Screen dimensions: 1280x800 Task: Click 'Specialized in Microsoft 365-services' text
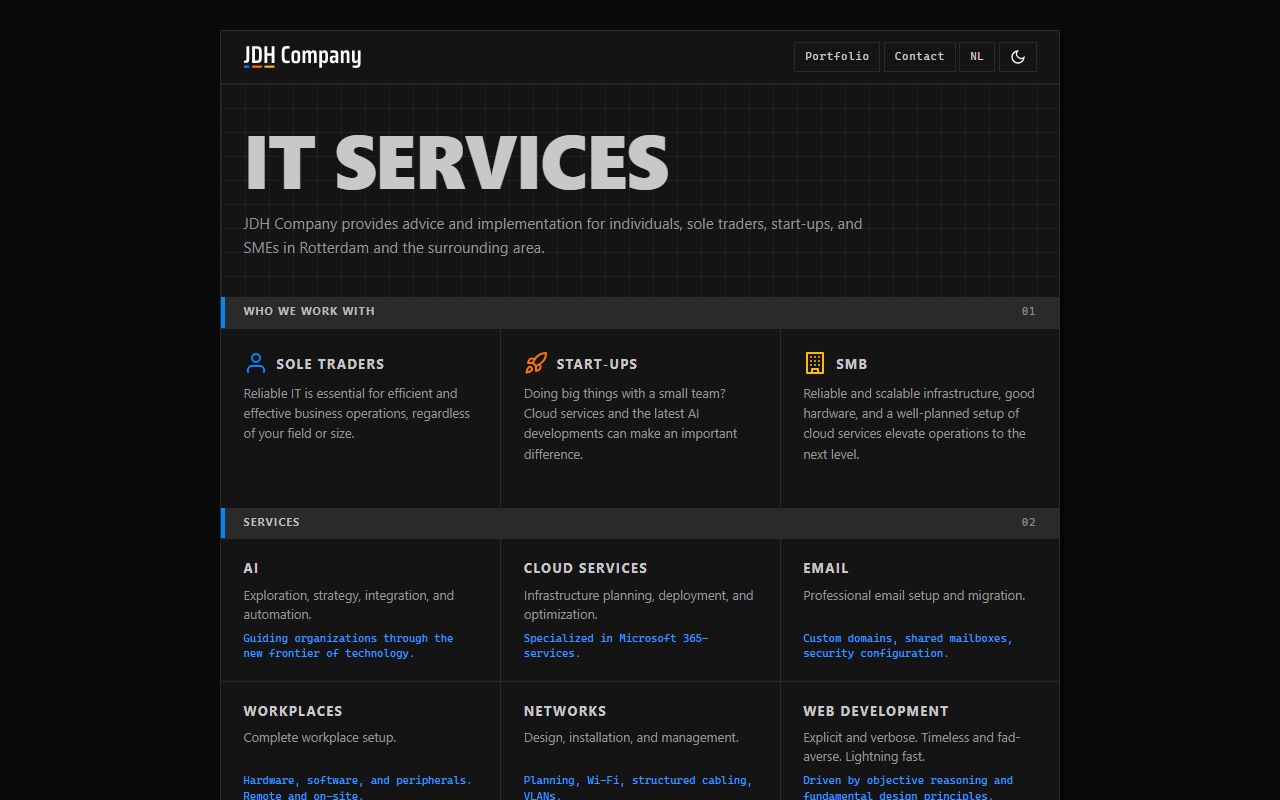[616, 646]
